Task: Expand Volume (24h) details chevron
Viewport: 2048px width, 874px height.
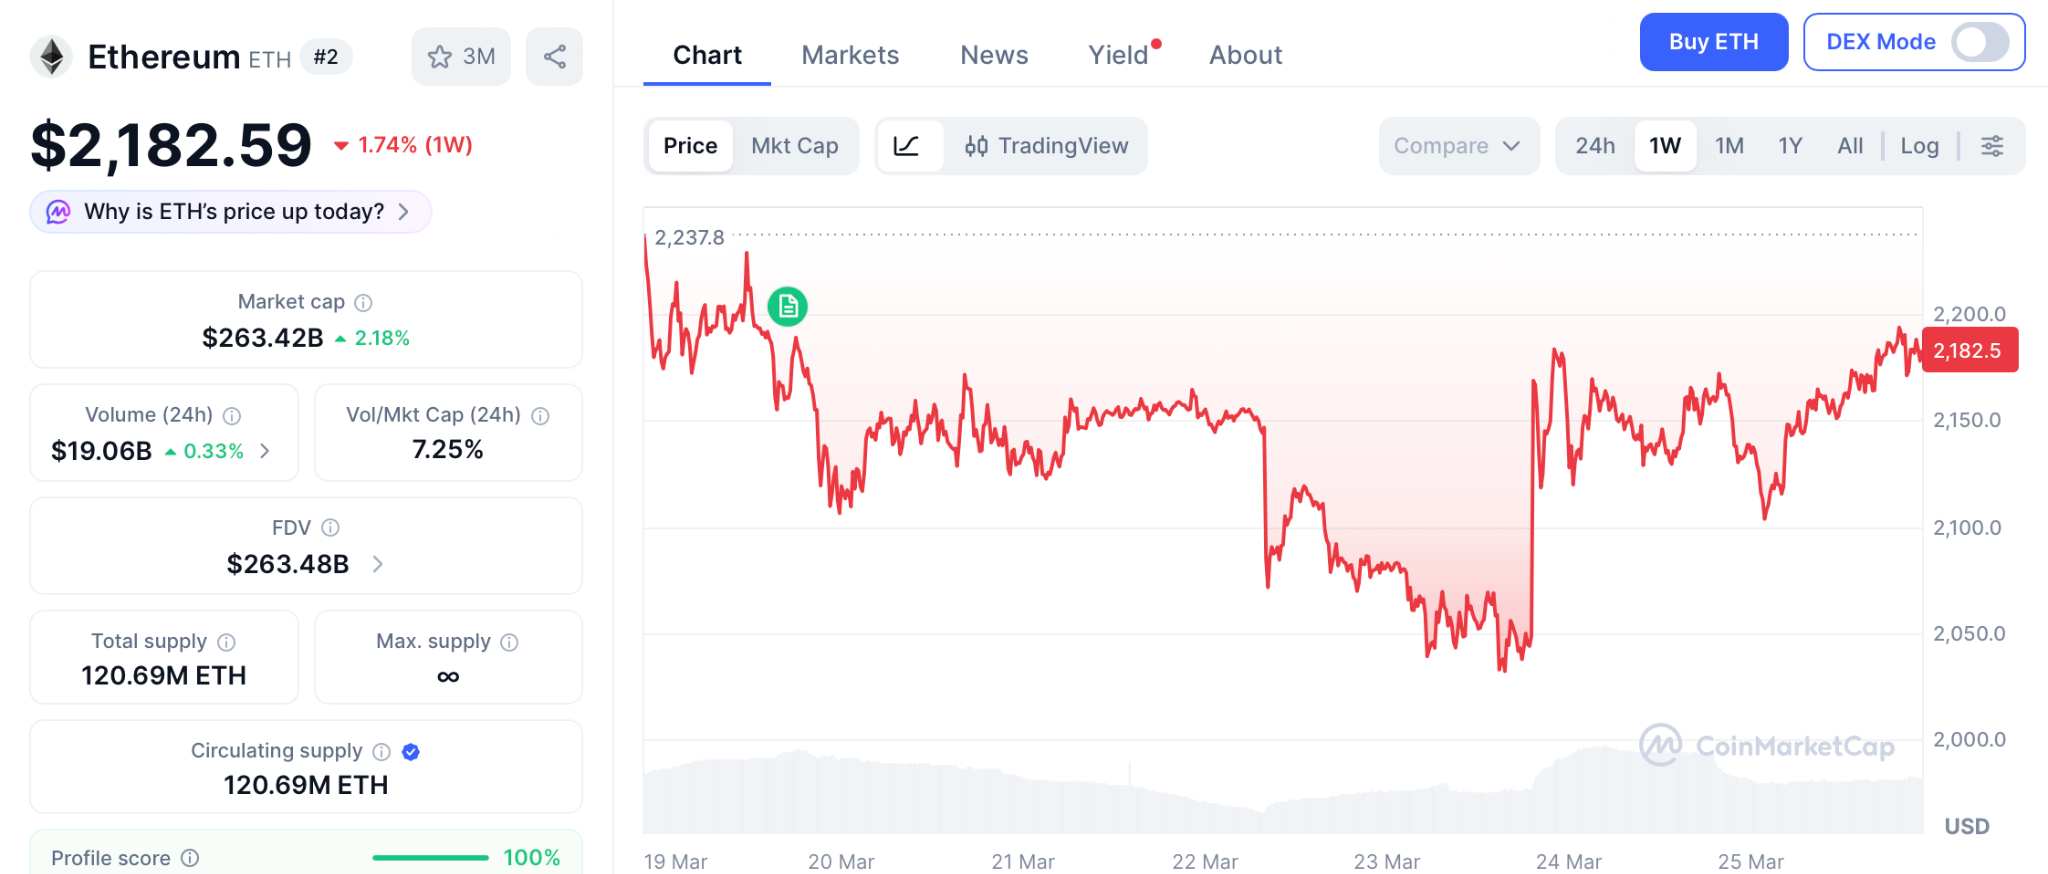Action: (x=265, y=451)
